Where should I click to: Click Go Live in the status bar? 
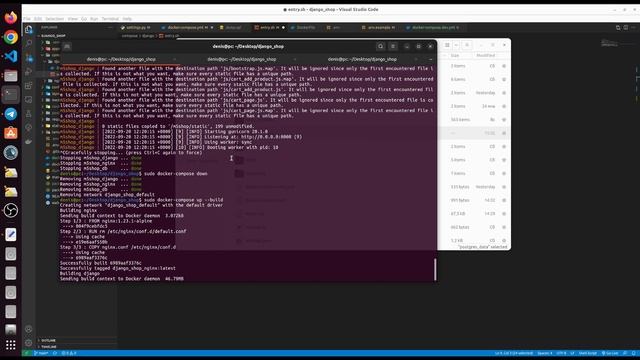point(610,353)
